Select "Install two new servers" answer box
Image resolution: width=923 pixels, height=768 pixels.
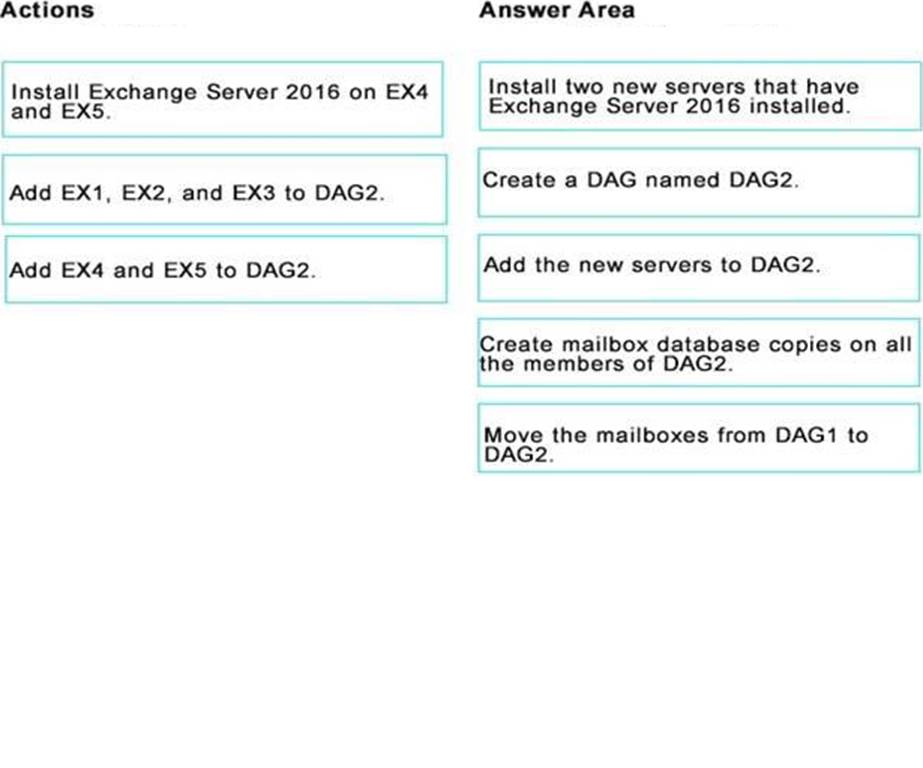[698, 96]
